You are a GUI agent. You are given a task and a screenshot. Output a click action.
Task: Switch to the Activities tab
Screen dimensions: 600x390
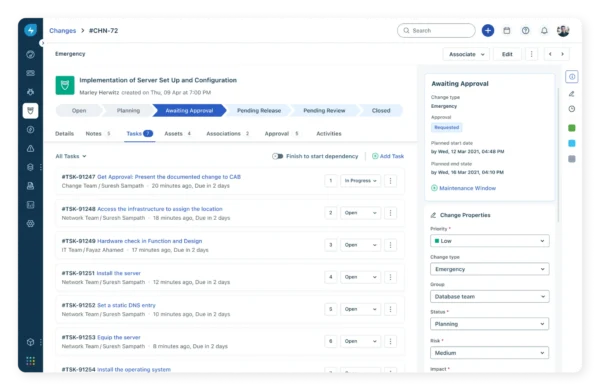[x=329, y=134]
